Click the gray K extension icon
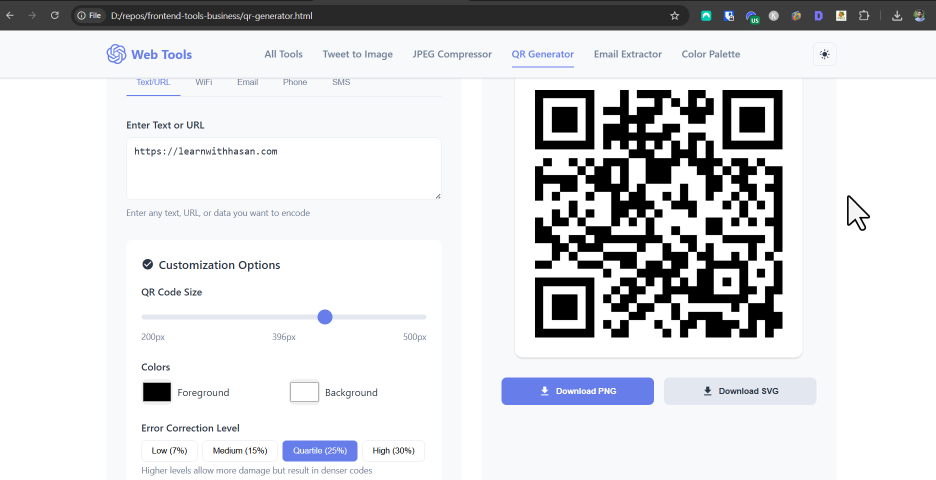Viewport: 936px width, 480px height. pos(774,16)
